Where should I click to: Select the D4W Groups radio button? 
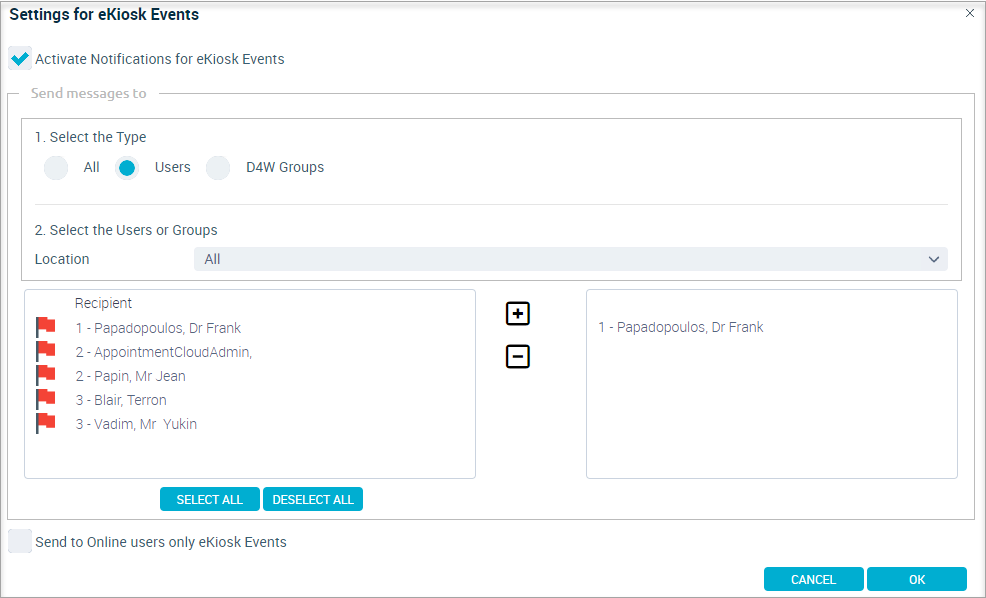[x=218, y=168]
